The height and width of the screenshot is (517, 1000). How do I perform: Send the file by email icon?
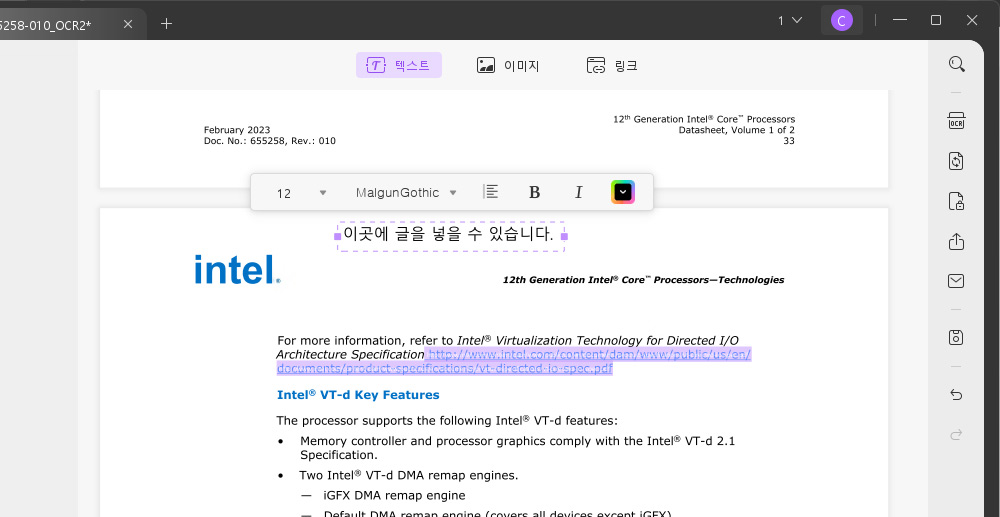(x=956, y=281)
